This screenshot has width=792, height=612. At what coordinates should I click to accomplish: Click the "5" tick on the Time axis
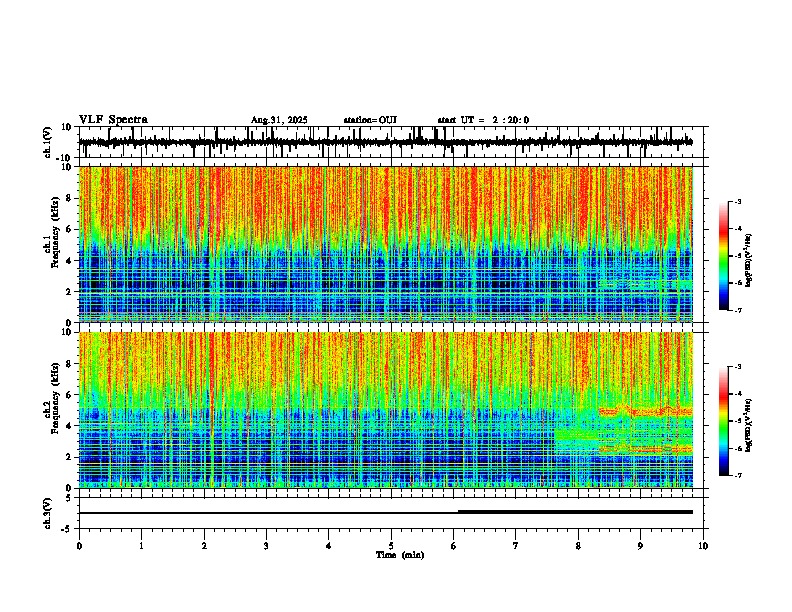(391, 546)
